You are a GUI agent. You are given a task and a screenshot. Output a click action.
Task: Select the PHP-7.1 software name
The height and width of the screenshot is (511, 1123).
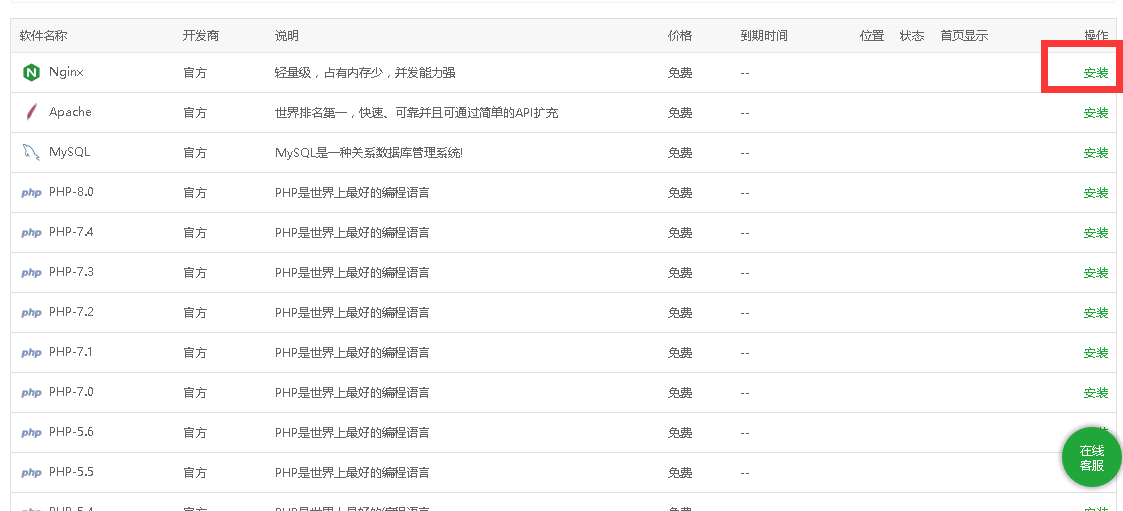point(71,353)
